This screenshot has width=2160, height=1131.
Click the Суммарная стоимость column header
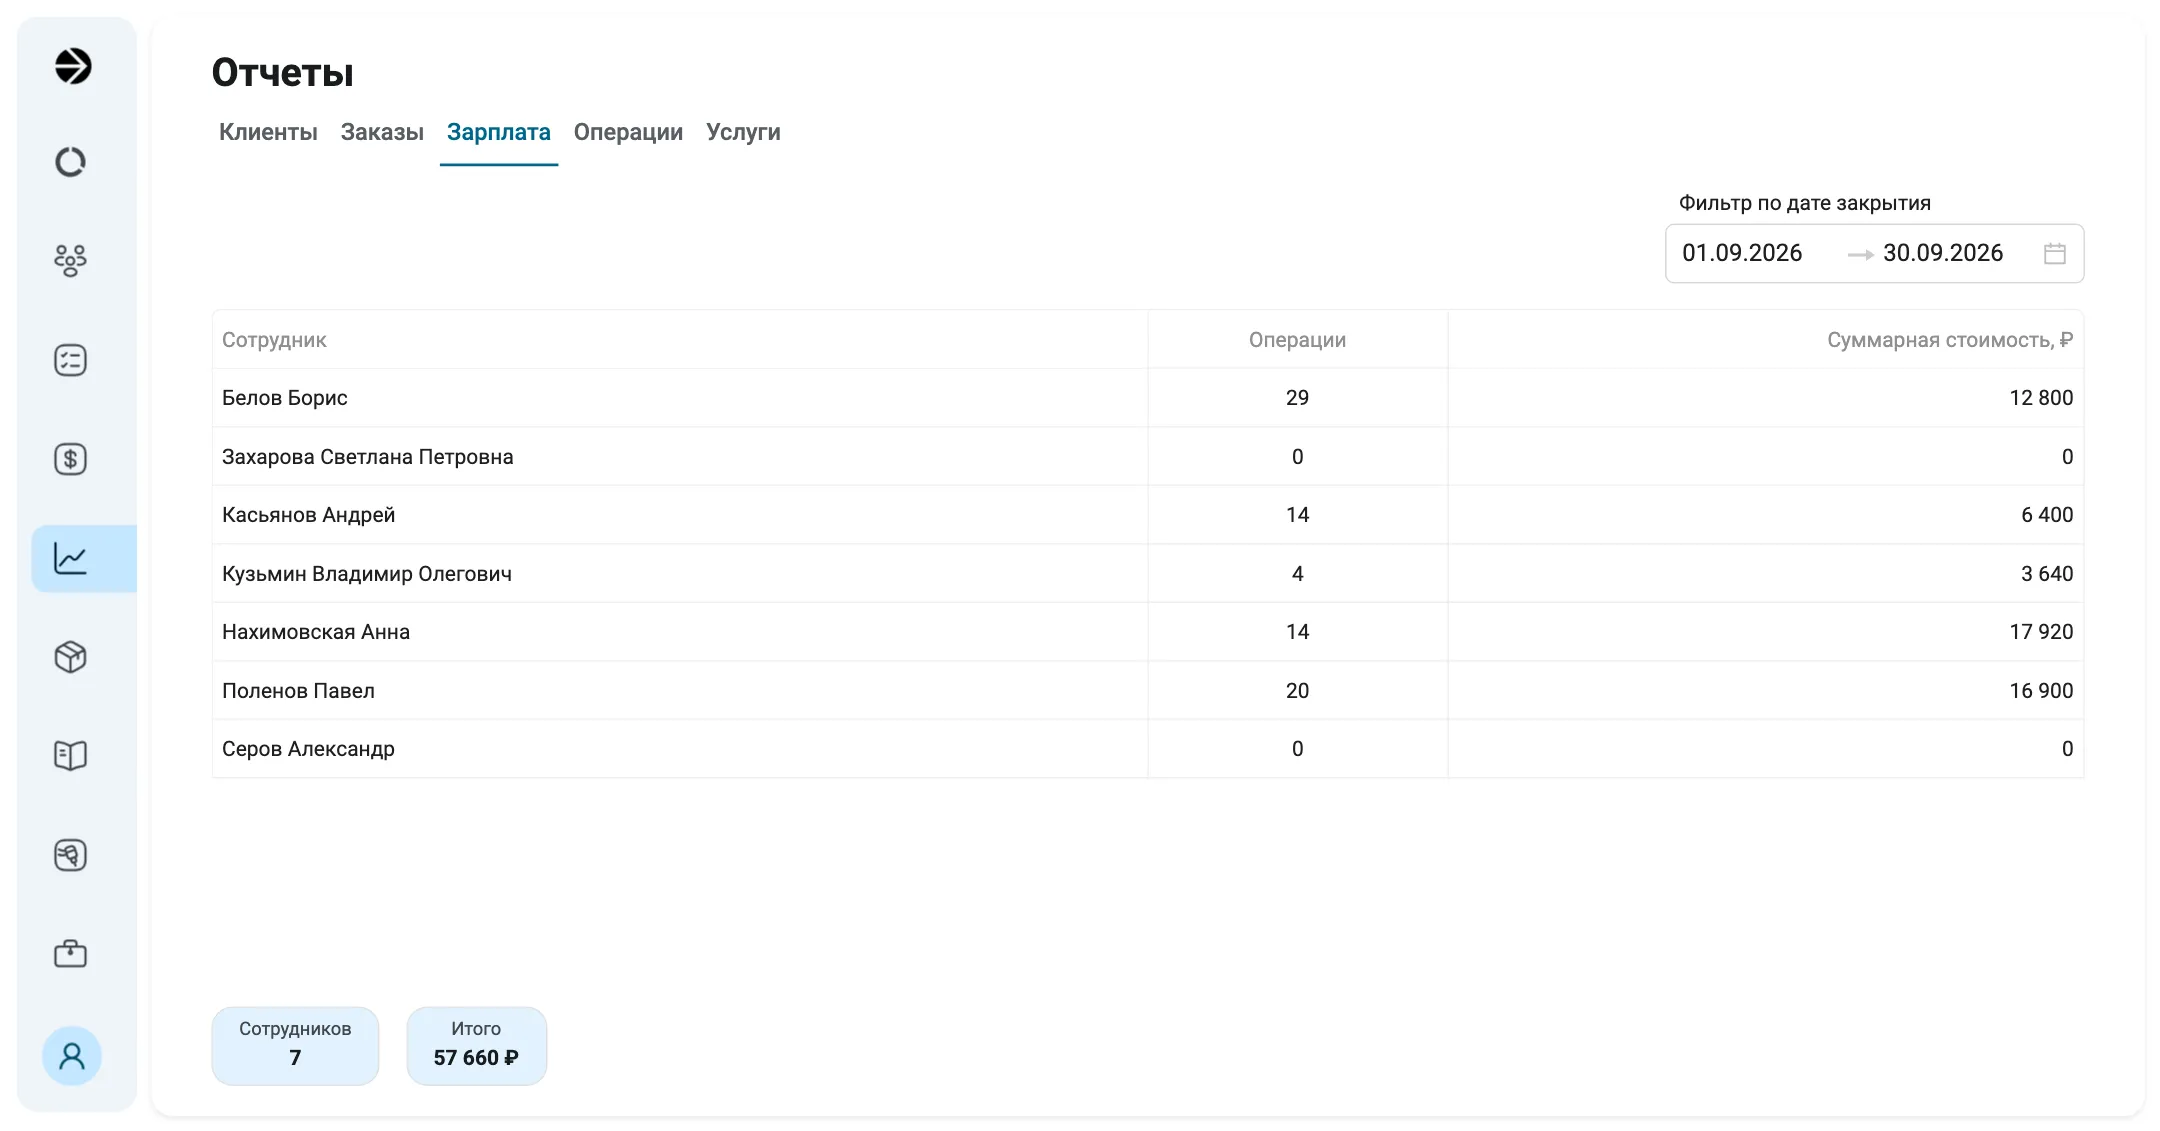pos(1949,340)
